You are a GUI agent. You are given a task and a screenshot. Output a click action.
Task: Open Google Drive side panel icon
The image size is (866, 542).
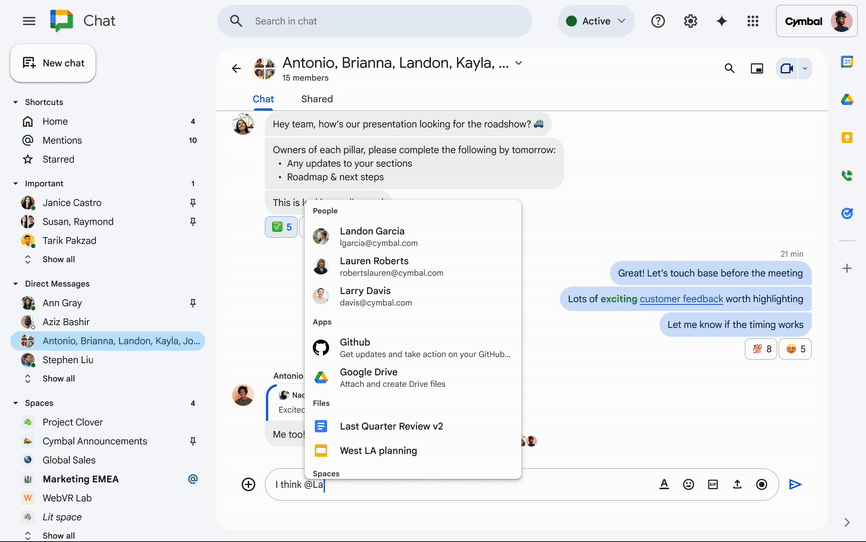(847, 99)
